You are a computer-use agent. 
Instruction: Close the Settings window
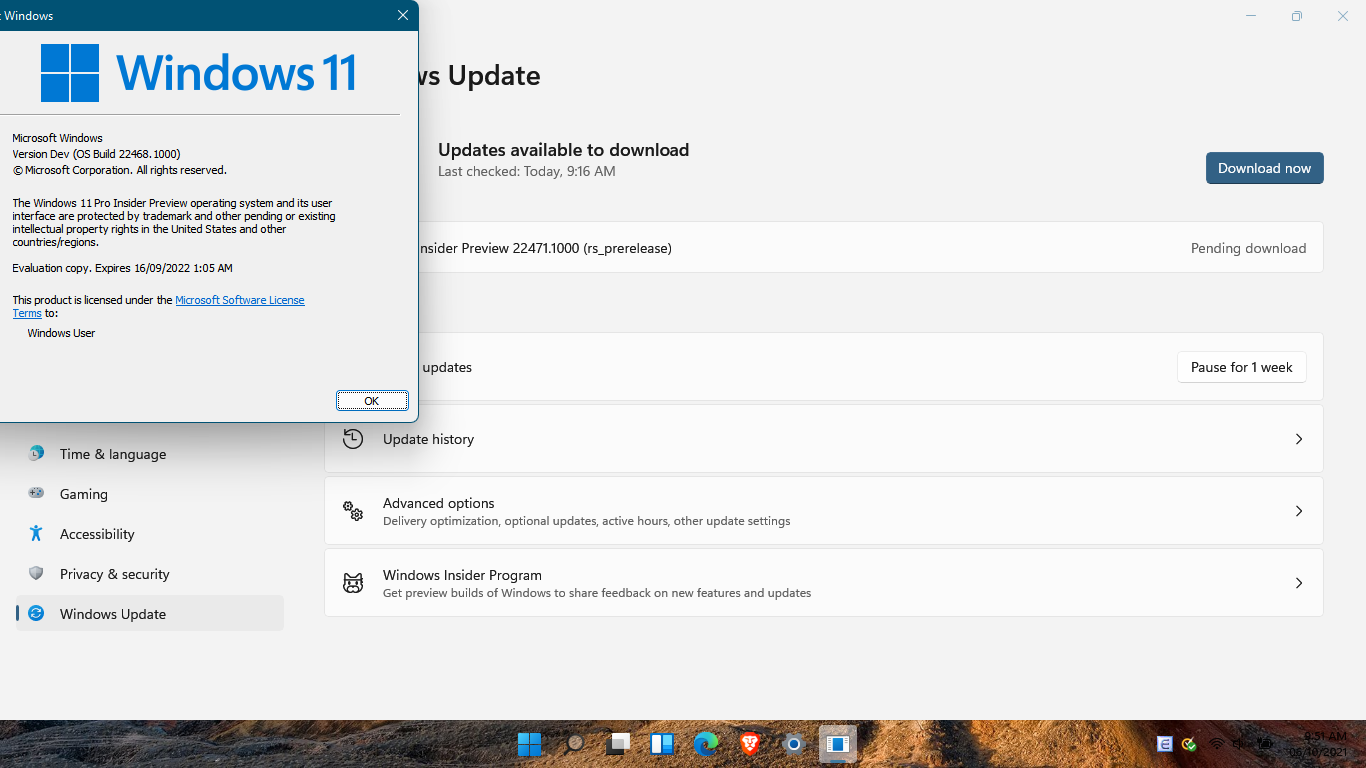[x=1343, y=16]
